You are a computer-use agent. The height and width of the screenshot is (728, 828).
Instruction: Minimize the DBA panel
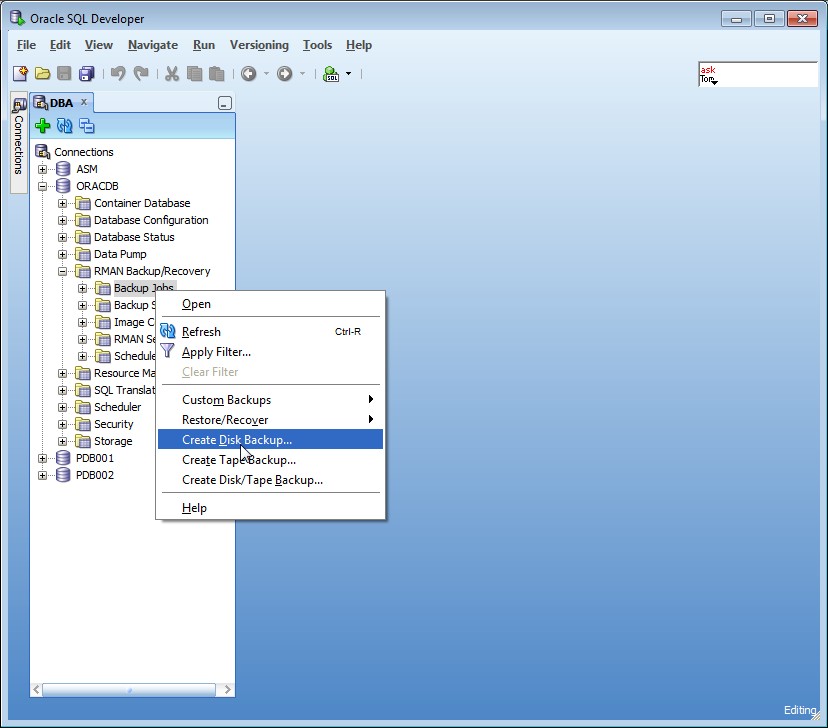tap(225, 103)
